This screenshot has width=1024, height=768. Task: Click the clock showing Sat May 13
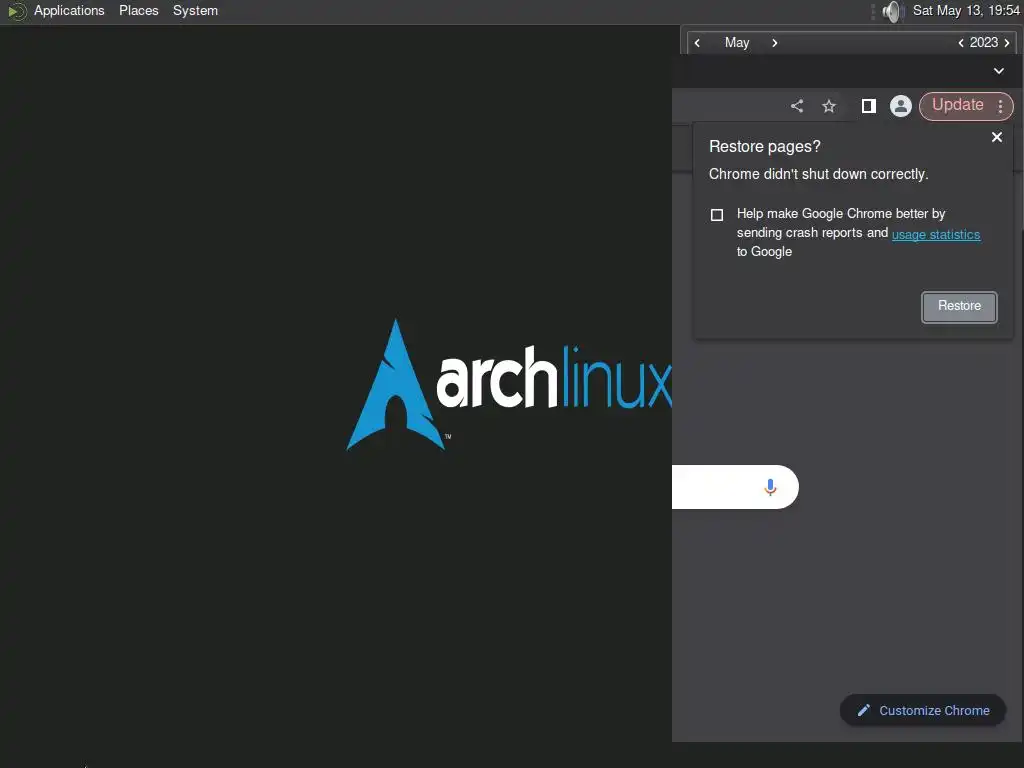[x=966, y=10]
